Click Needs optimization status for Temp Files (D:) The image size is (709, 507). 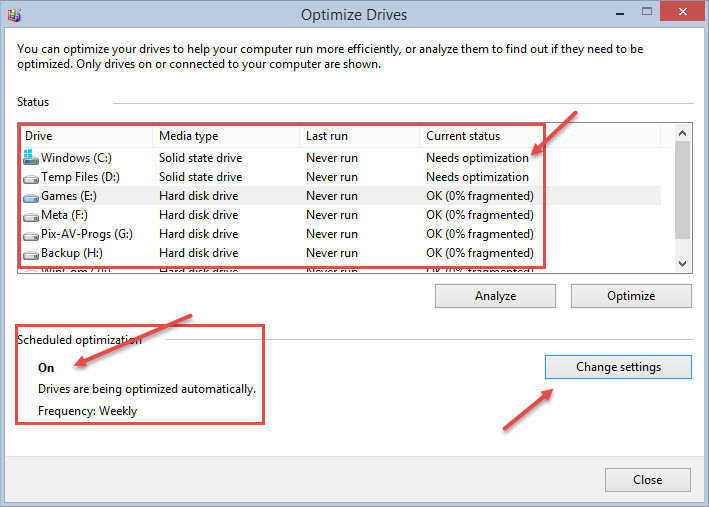[x=477, y=177]
